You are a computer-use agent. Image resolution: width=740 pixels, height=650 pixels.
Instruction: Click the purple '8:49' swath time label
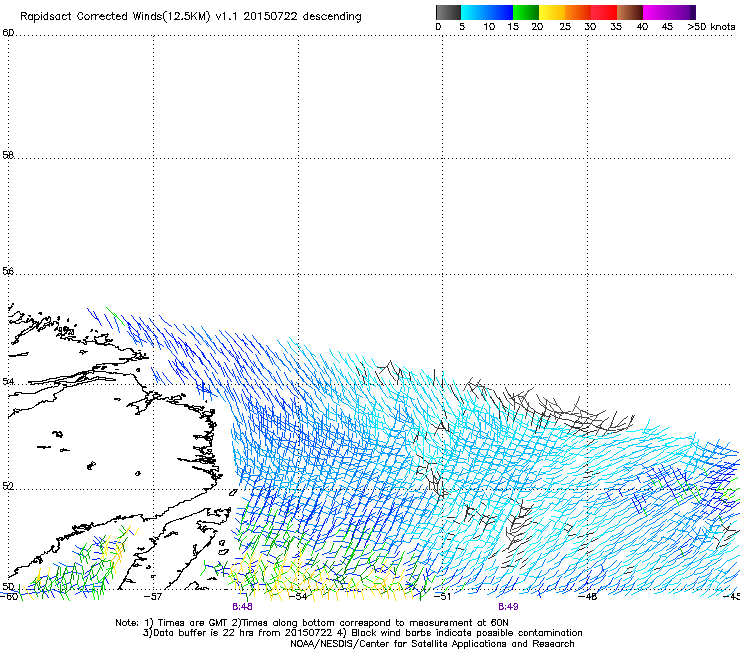point(508,607)
